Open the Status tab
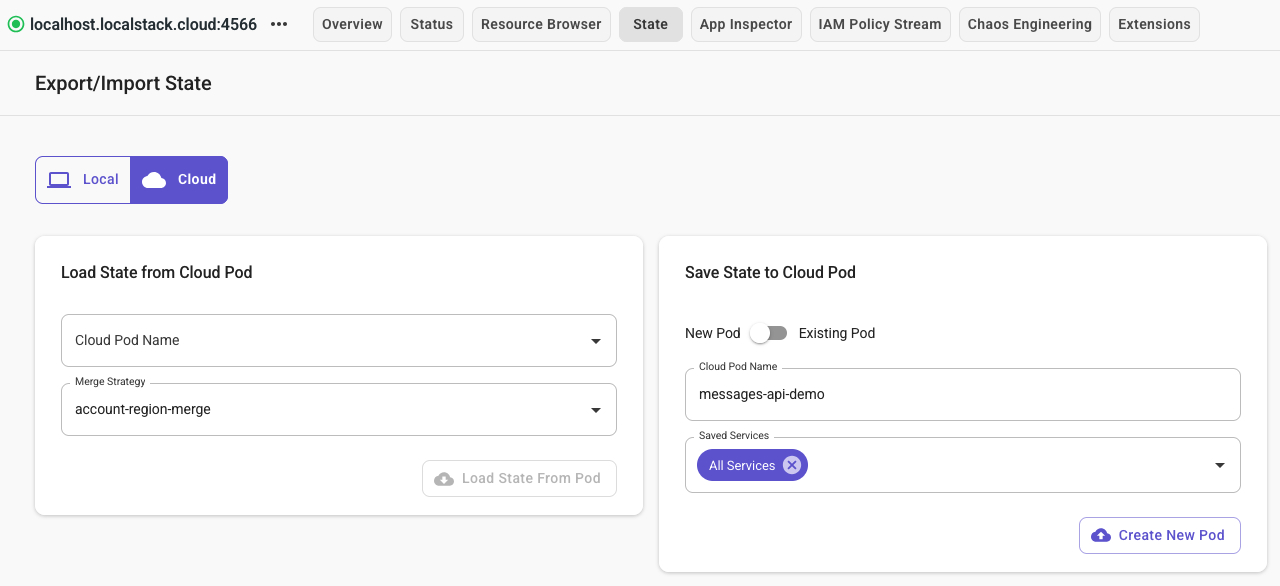 point(432,24)
